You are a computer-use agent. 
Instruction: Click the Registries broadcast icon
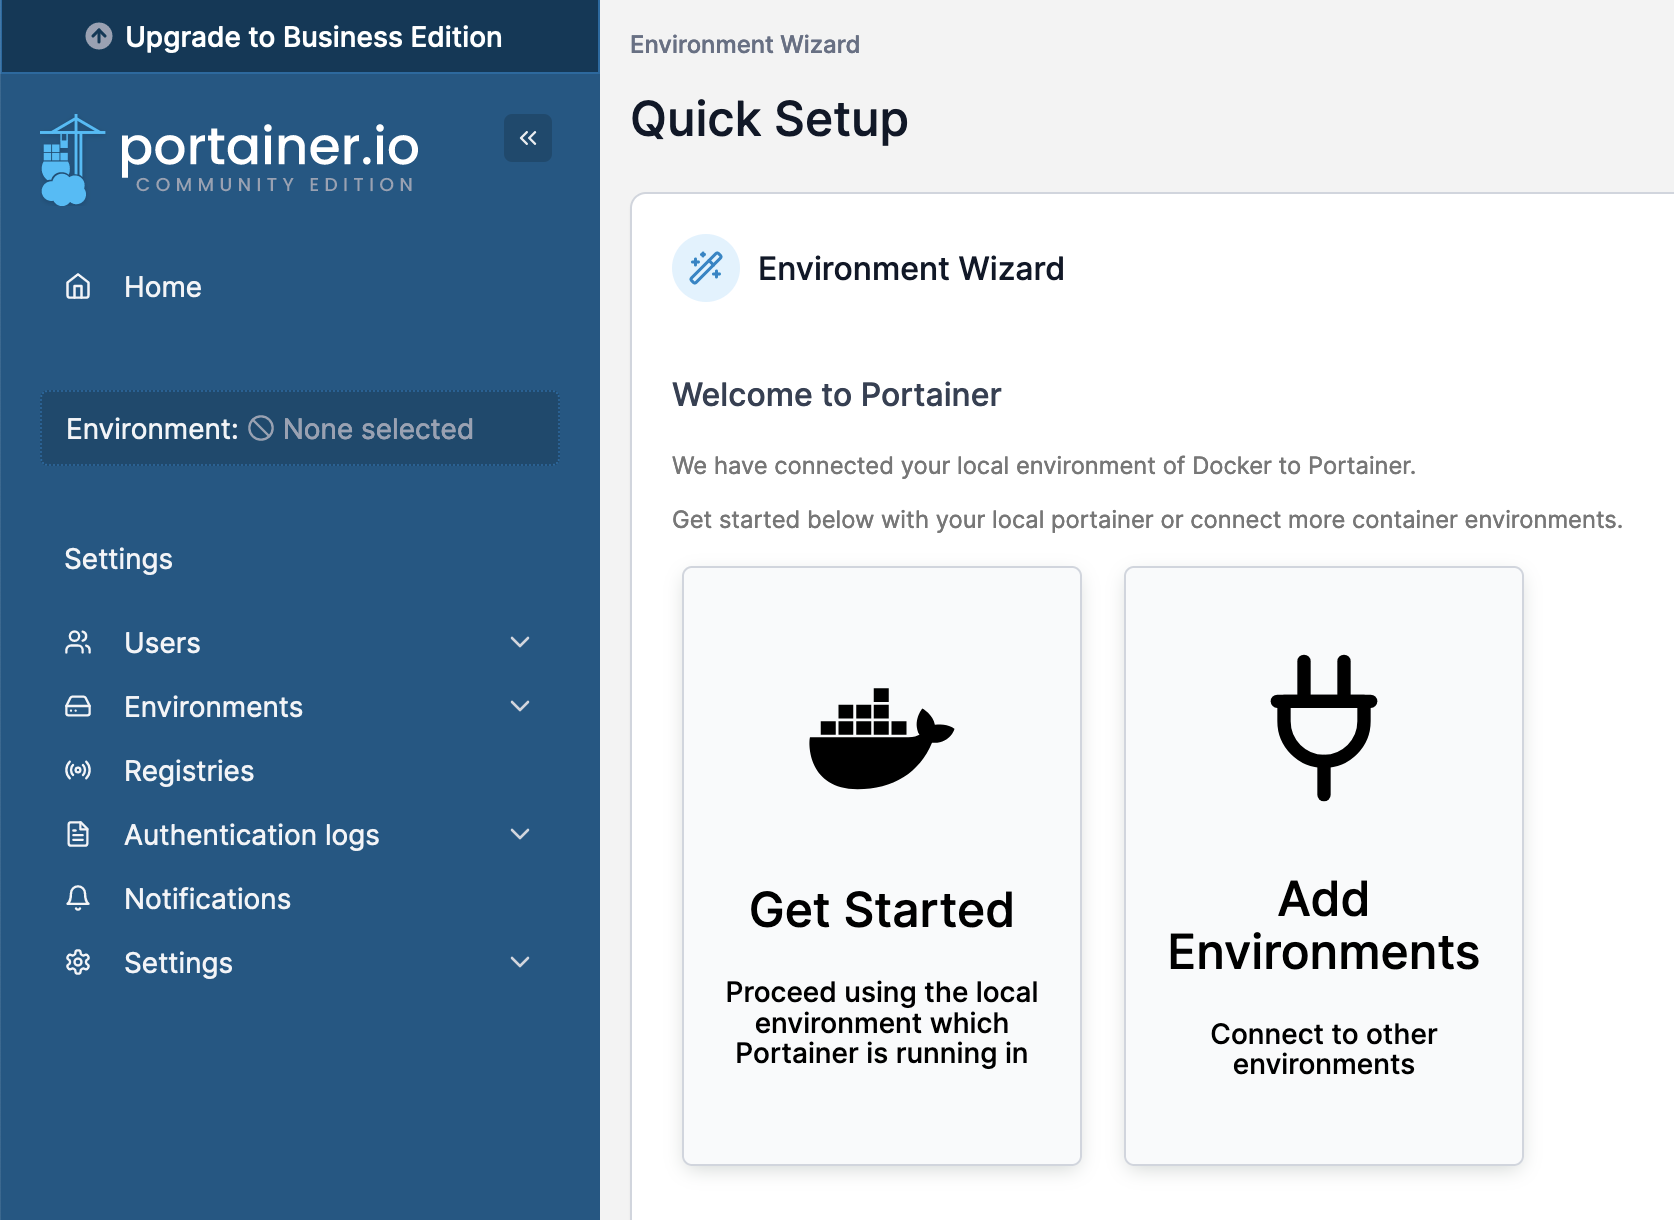click(78, 770)
